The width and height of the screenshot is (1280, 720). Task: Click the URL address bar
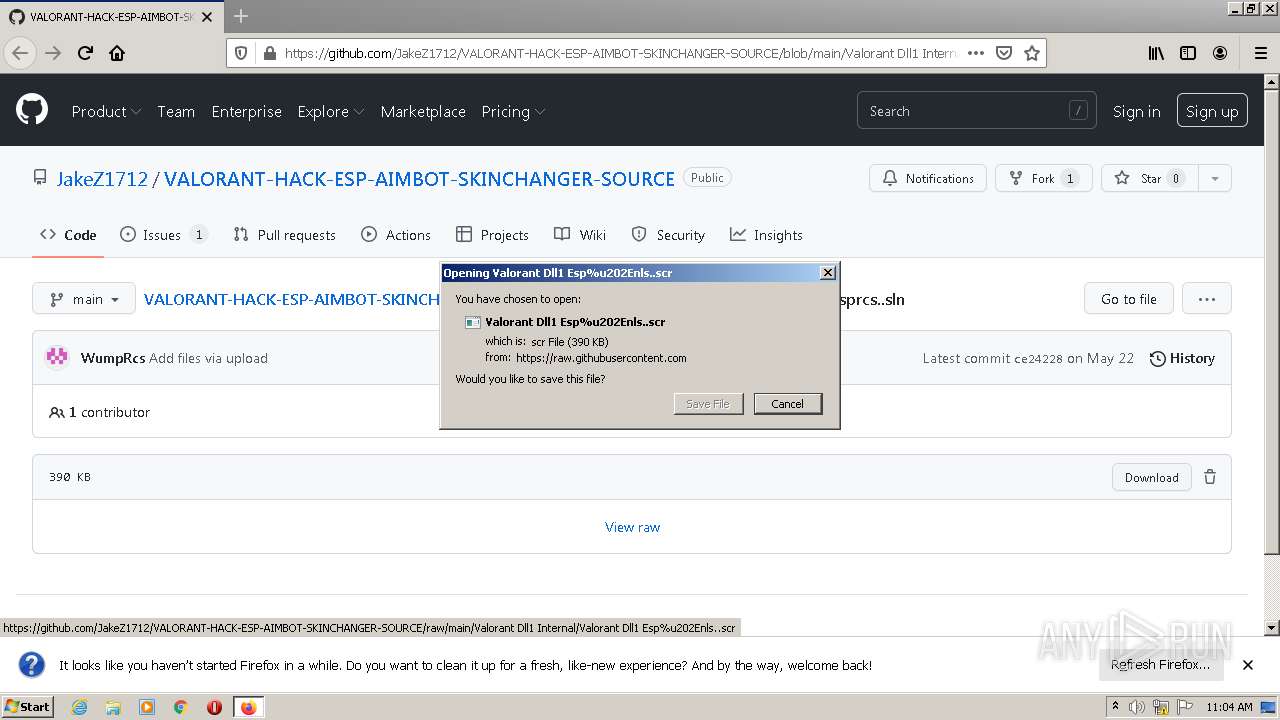620,53
